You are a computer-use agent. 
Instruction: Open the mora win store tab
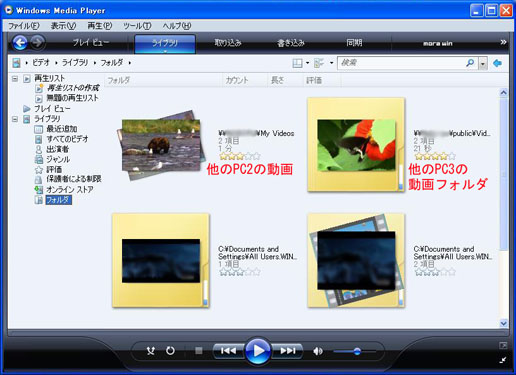coord(438,44)
